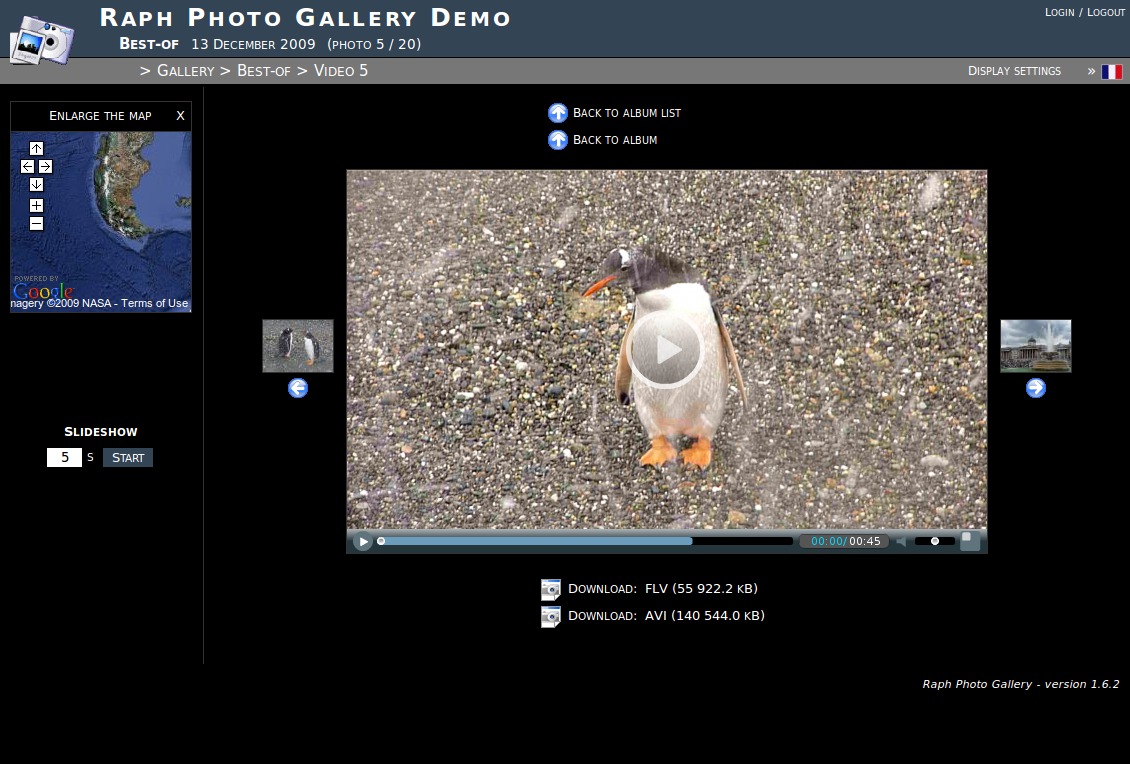Go to next photo blue arrow
The width and height of the screenshot is (1130, 764).
[1036, 388]
